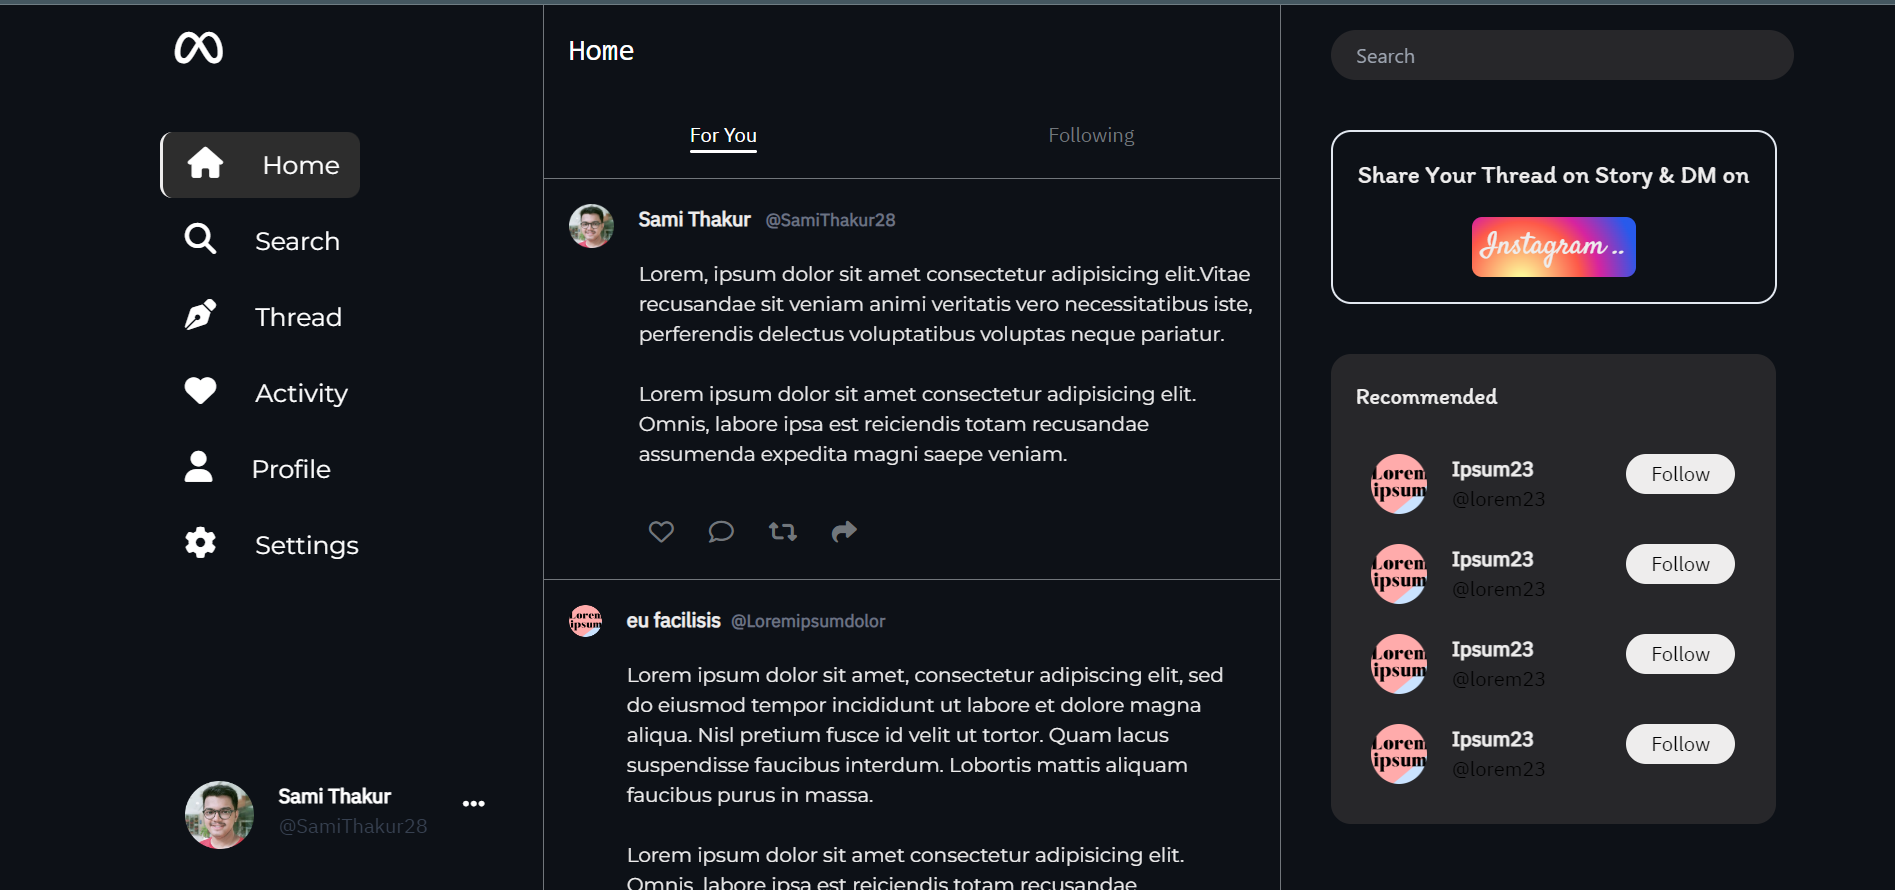Open @Loremipsumdolor profile handle link
This screenshot has width=1895, height=890.
click(808, 621)
